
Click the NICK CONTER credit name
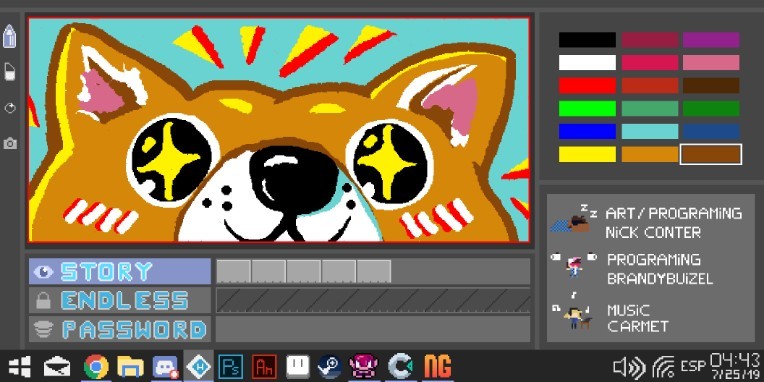pos(653,232)
